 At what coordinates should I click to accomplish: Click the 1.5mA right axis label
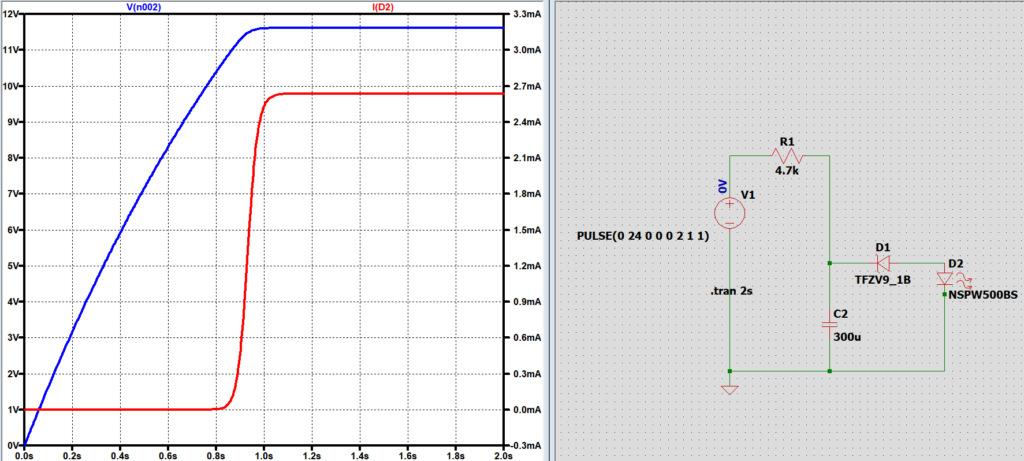528,230
